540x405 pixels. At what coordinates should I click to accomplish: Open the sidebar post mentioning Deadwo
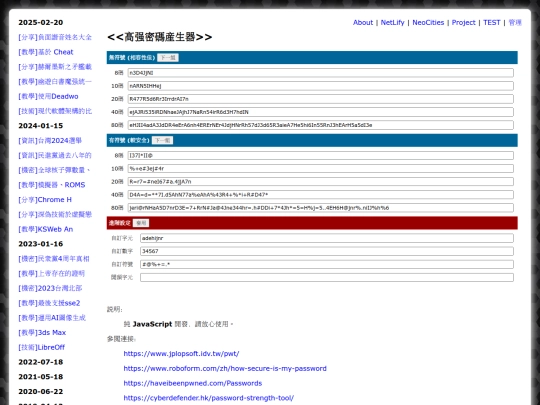tap(48, 96)
